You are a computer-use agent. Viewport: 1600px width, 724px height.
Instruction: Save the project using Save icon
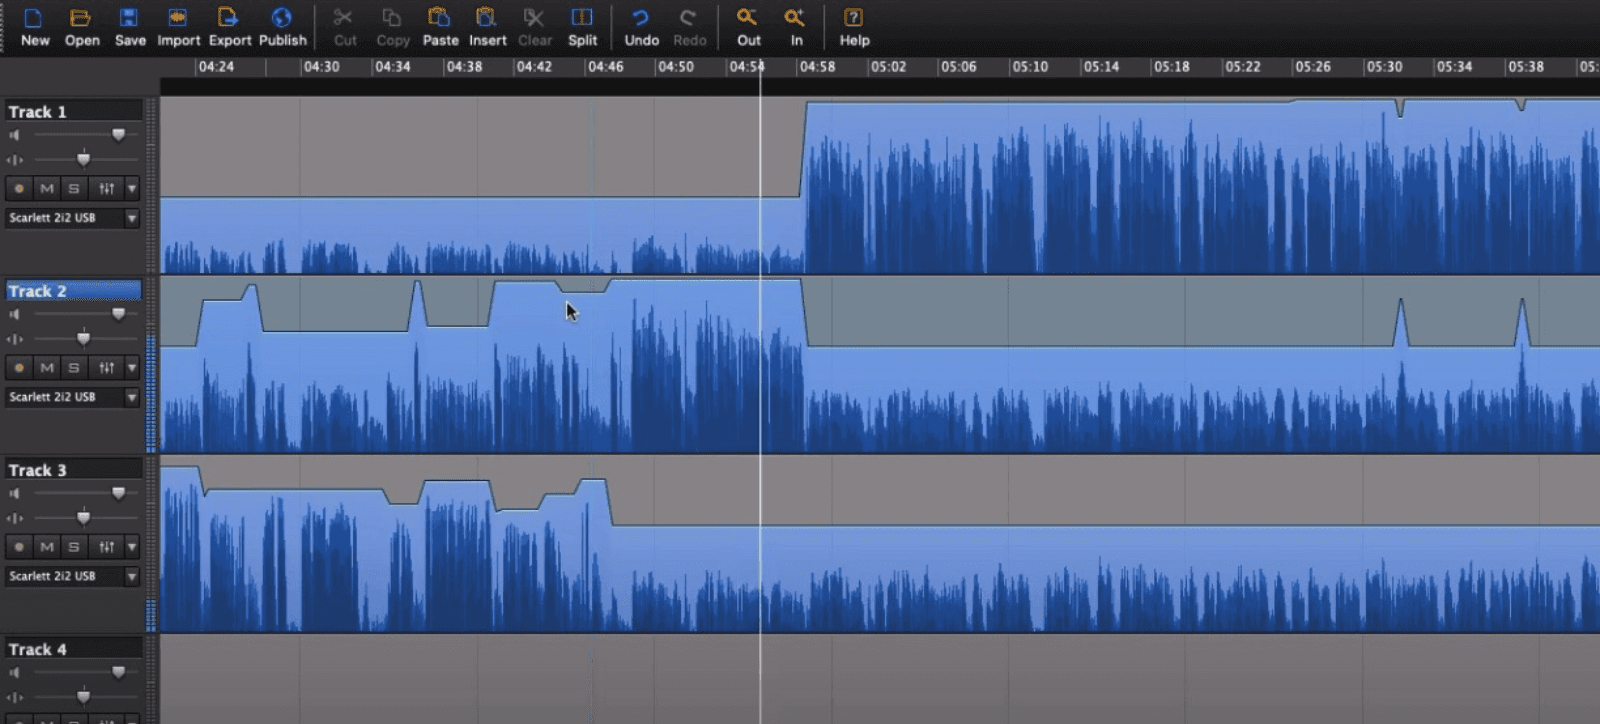click(x=129, y=18)
